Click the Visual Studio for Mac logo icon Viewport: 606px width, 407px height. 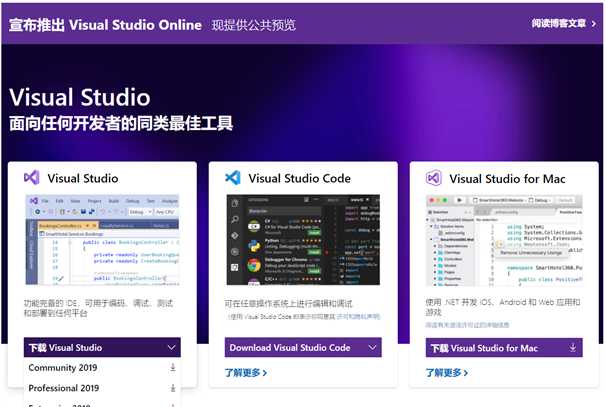[x=434, y=178]
